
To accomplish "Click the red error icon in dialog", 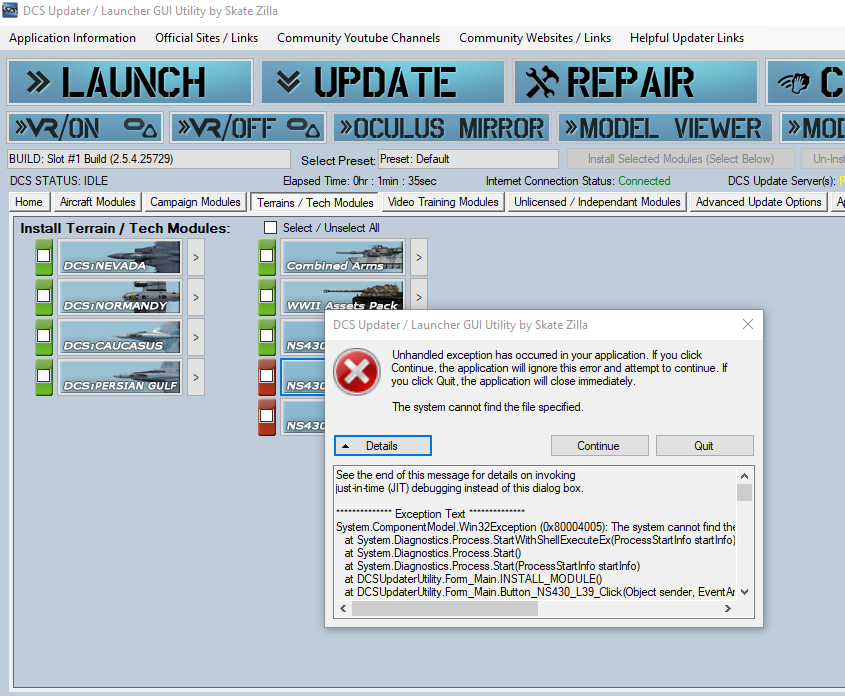I will point(357,371).
